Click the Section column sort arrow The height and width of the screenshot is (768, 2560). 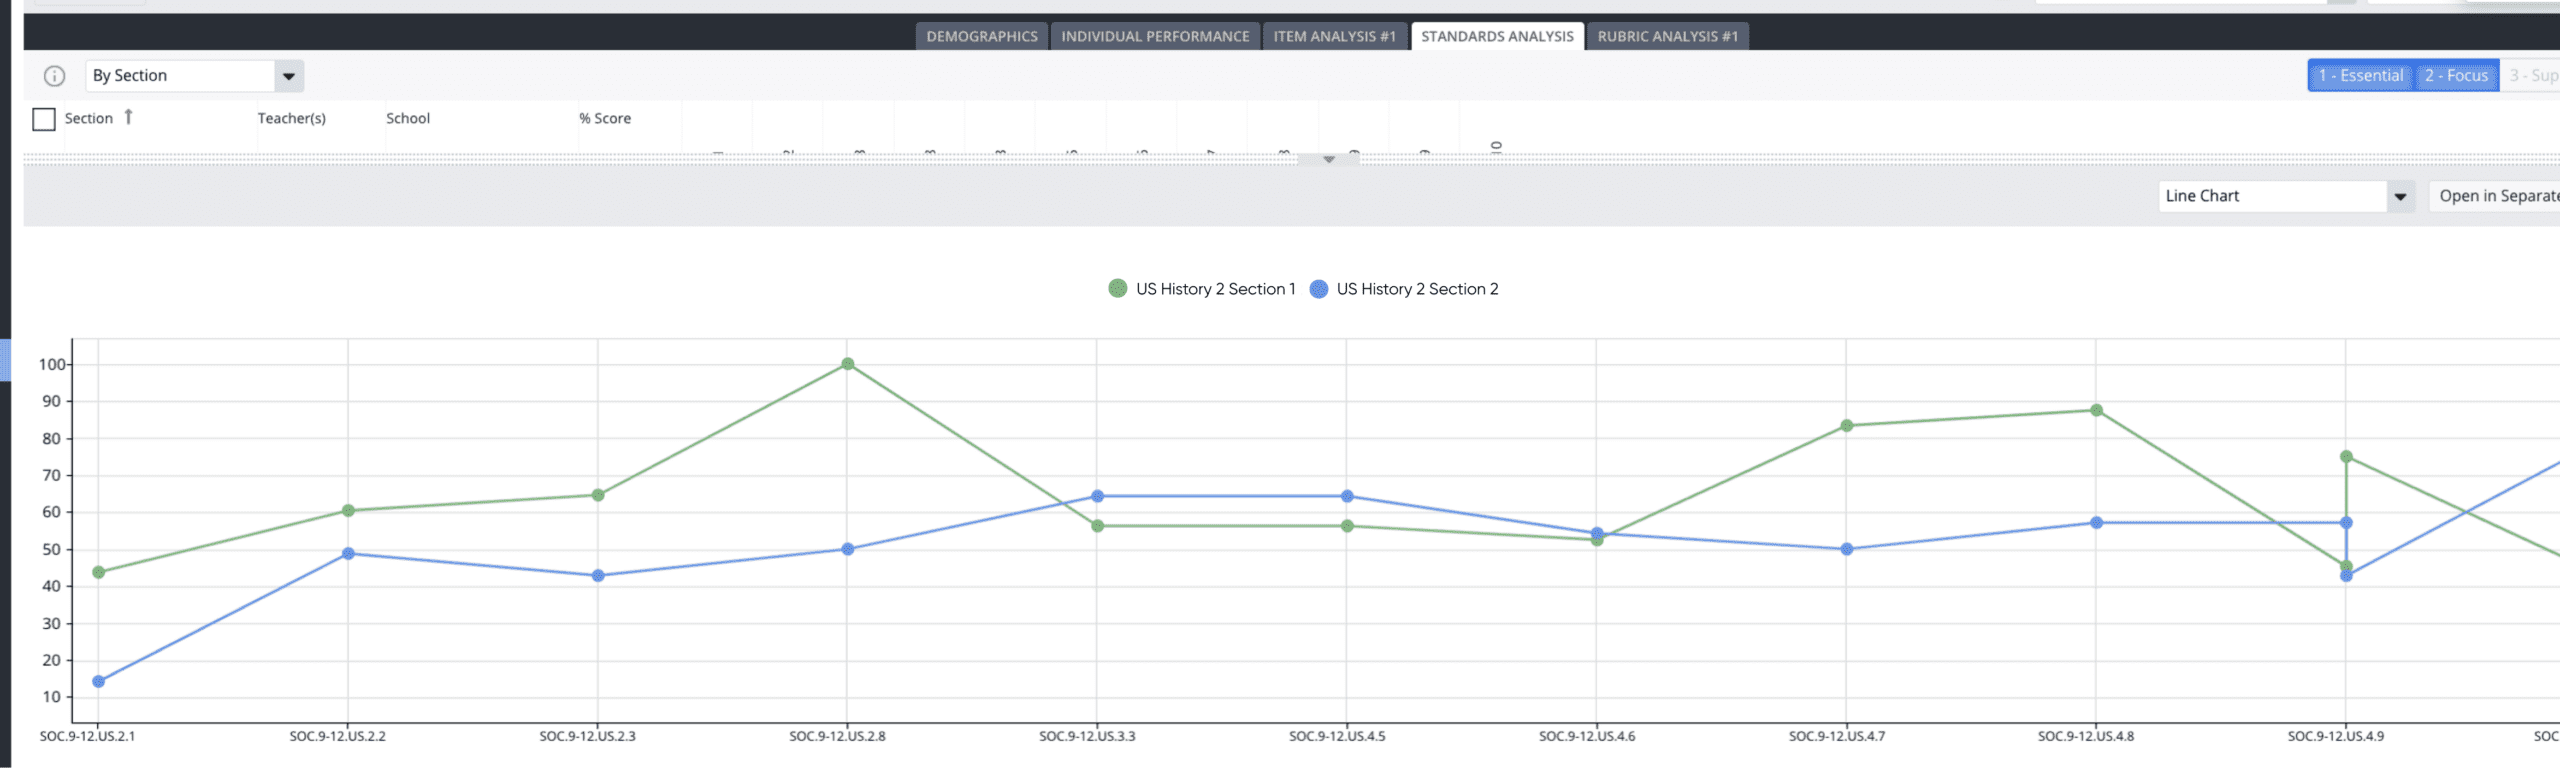tap(128, 117)
